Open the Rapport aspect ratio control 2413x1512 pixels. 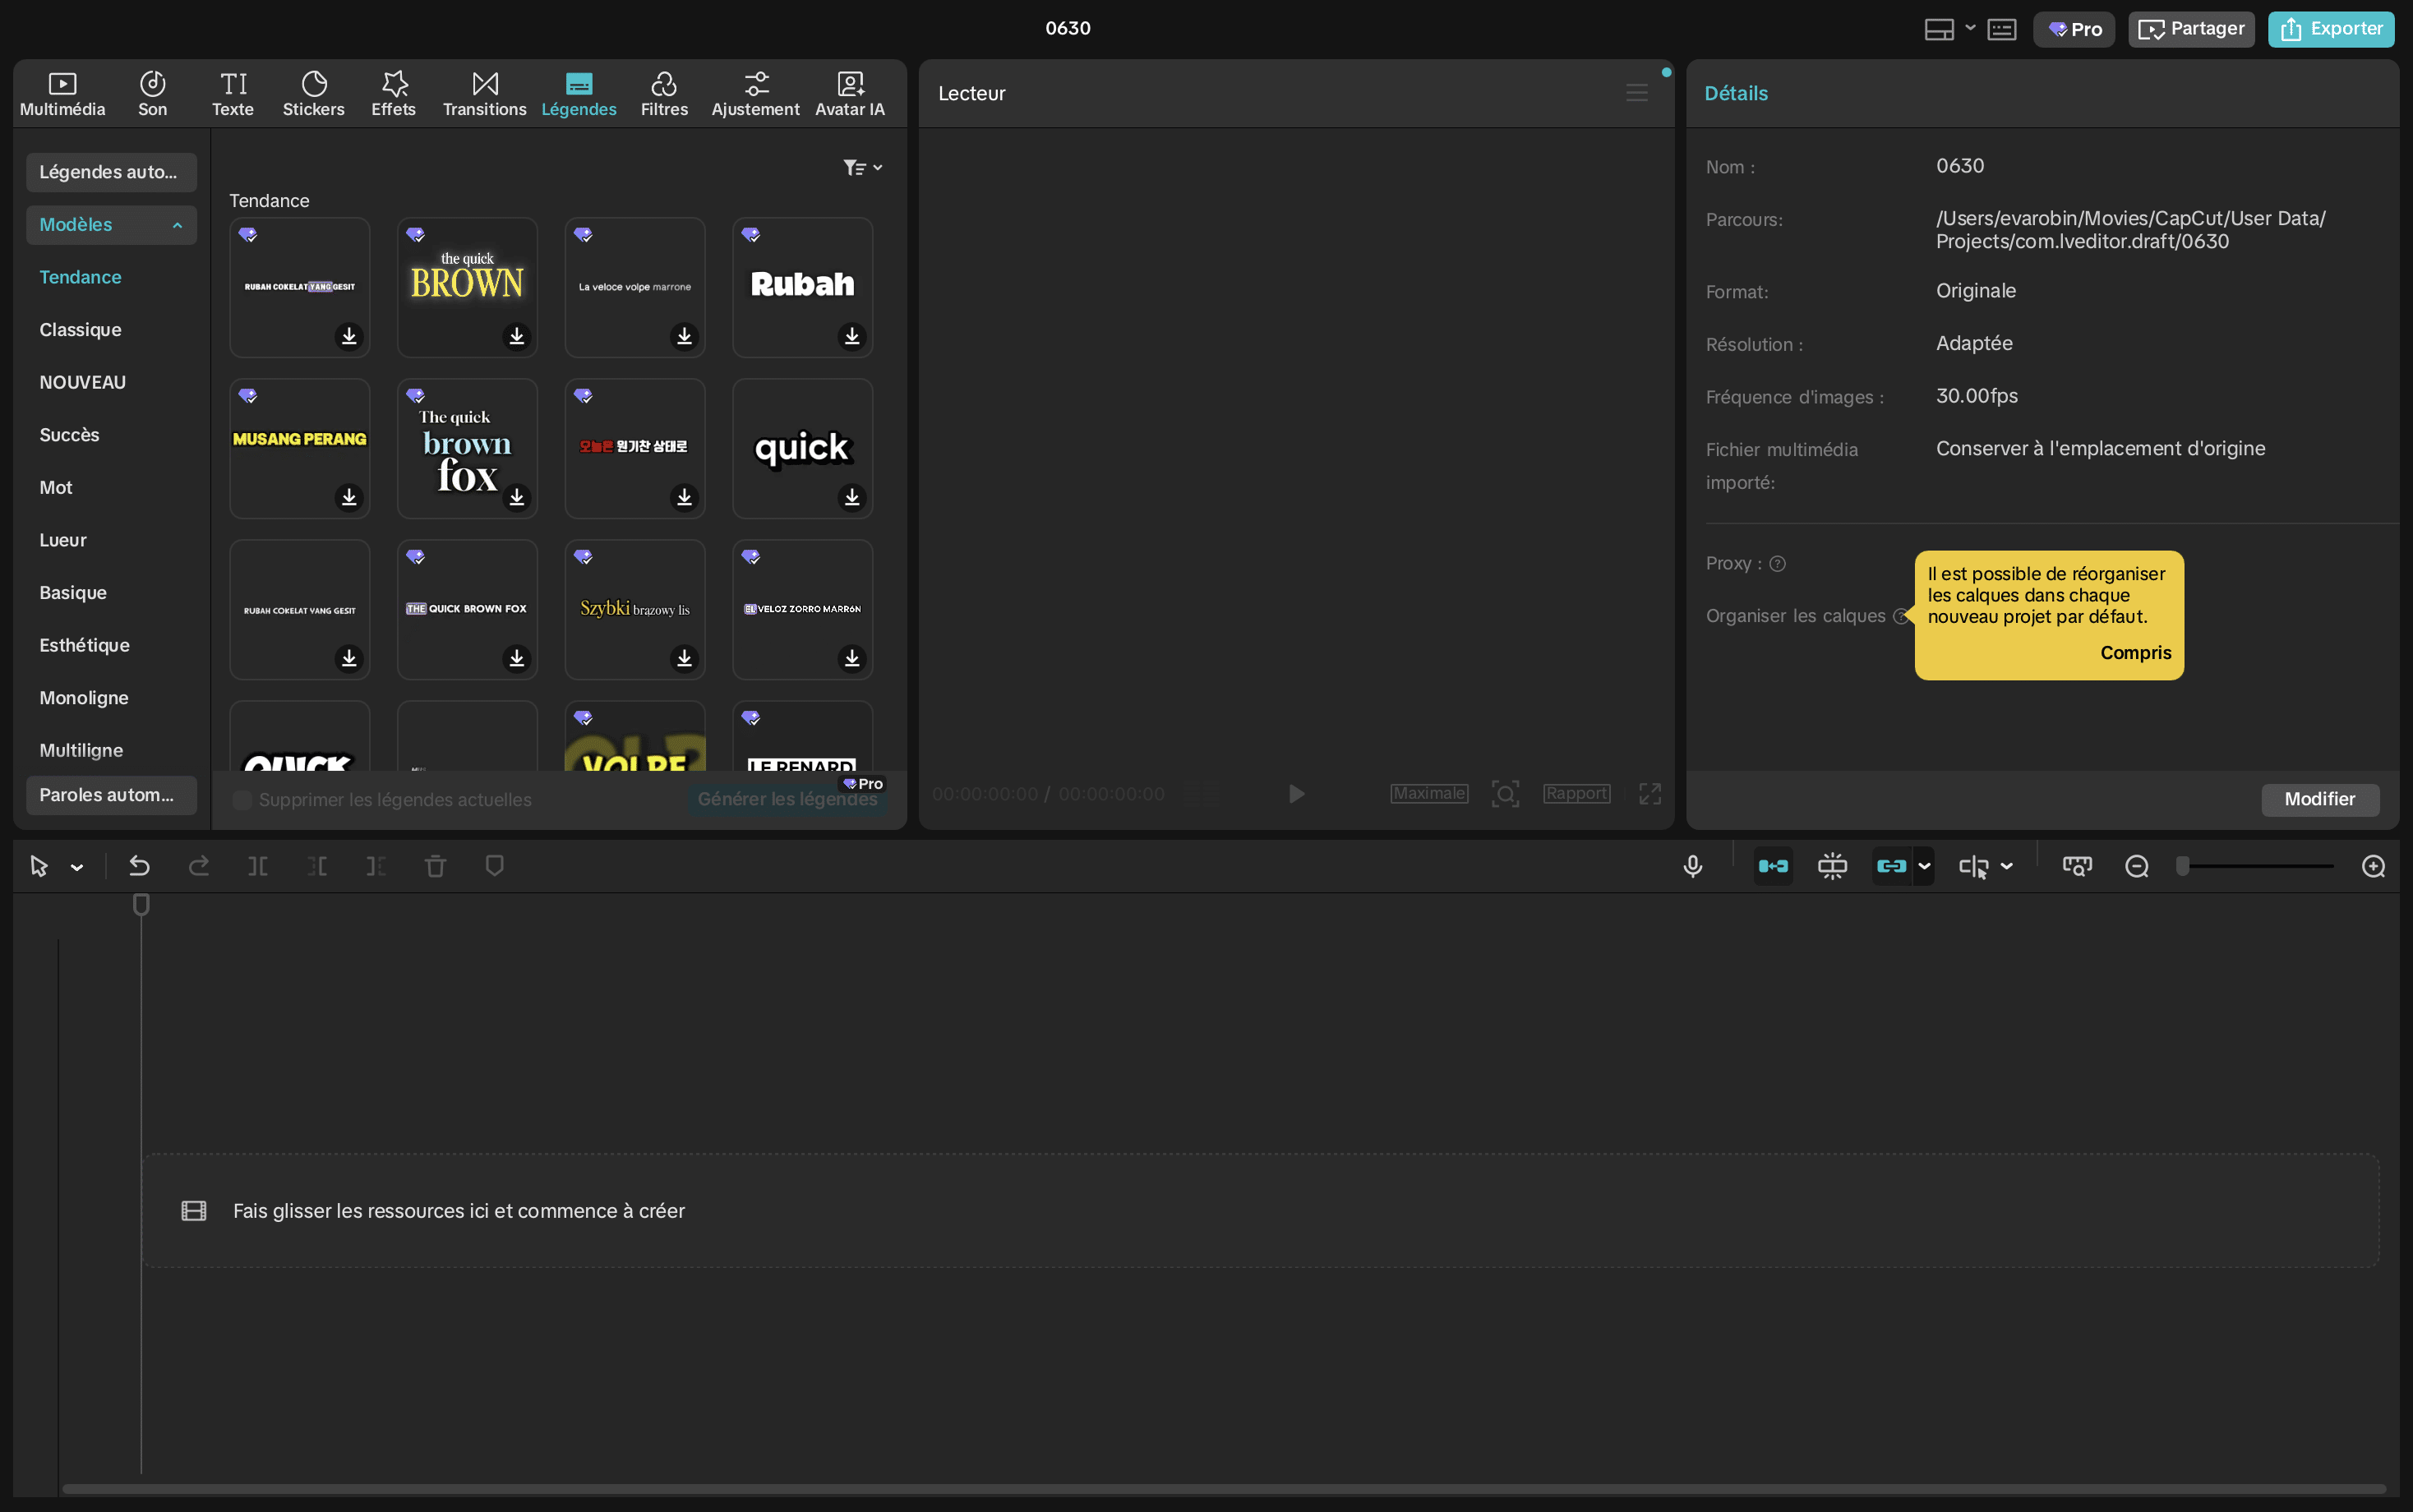click(1576, 793)
